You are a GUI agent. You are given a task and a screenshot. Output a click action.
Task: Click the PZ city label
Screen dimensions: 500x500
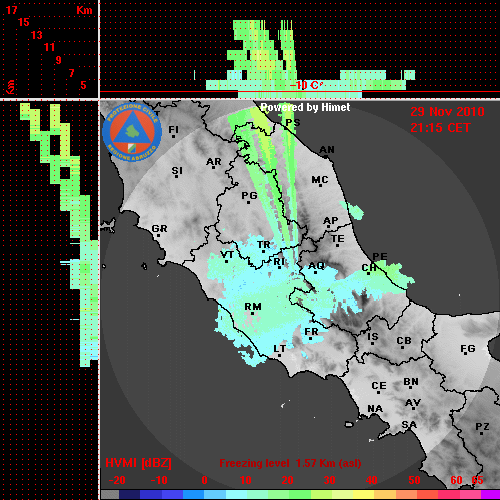pyautogui.click(x=482, y=426)
